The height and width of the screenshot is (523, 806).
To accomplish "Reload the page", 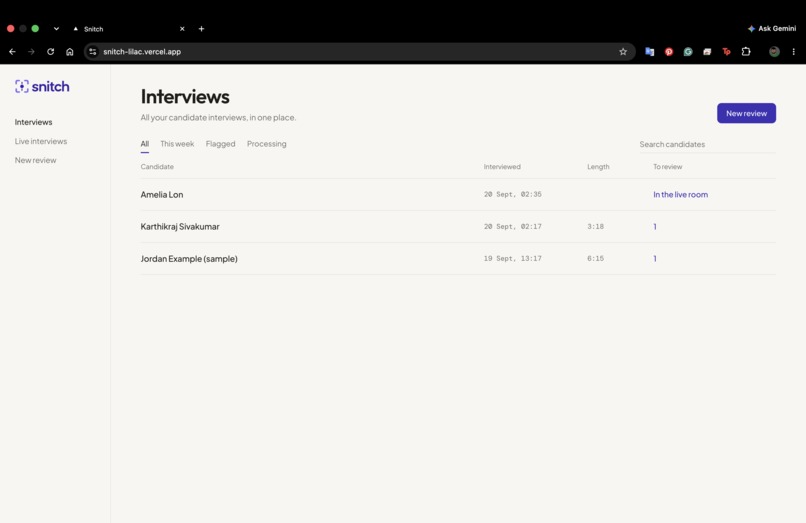I will (x=50, y=51).
